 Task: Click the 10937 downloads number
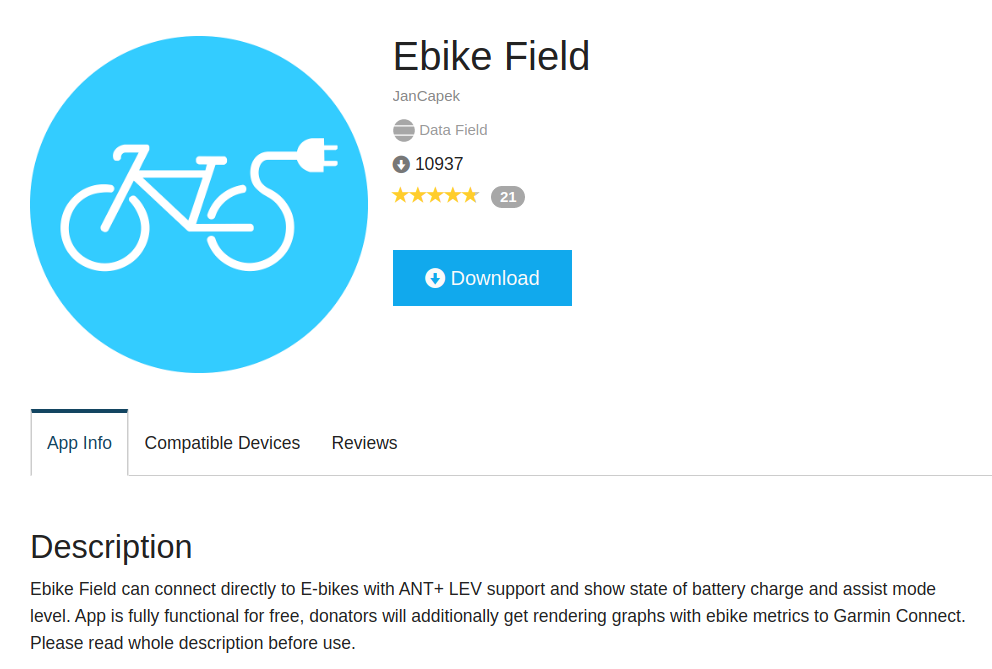pyautogui.click(x=439, y=165)
